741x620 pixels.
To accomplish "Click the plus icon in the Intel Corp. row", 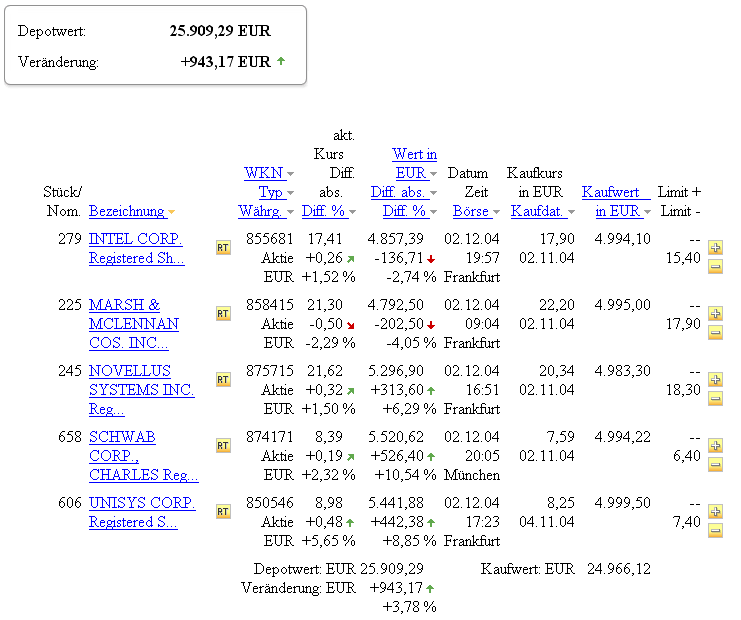I will click(x=715, y=247).
